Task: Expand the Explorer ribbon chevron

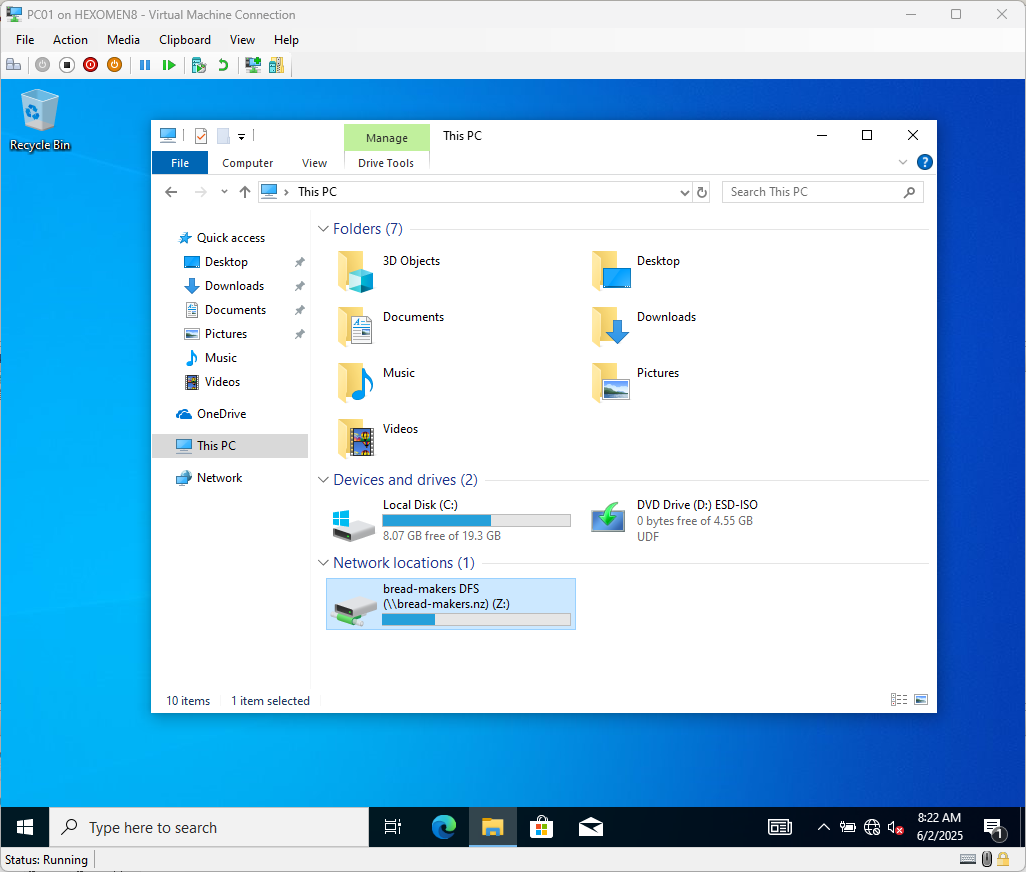Action: pos(903,162)
